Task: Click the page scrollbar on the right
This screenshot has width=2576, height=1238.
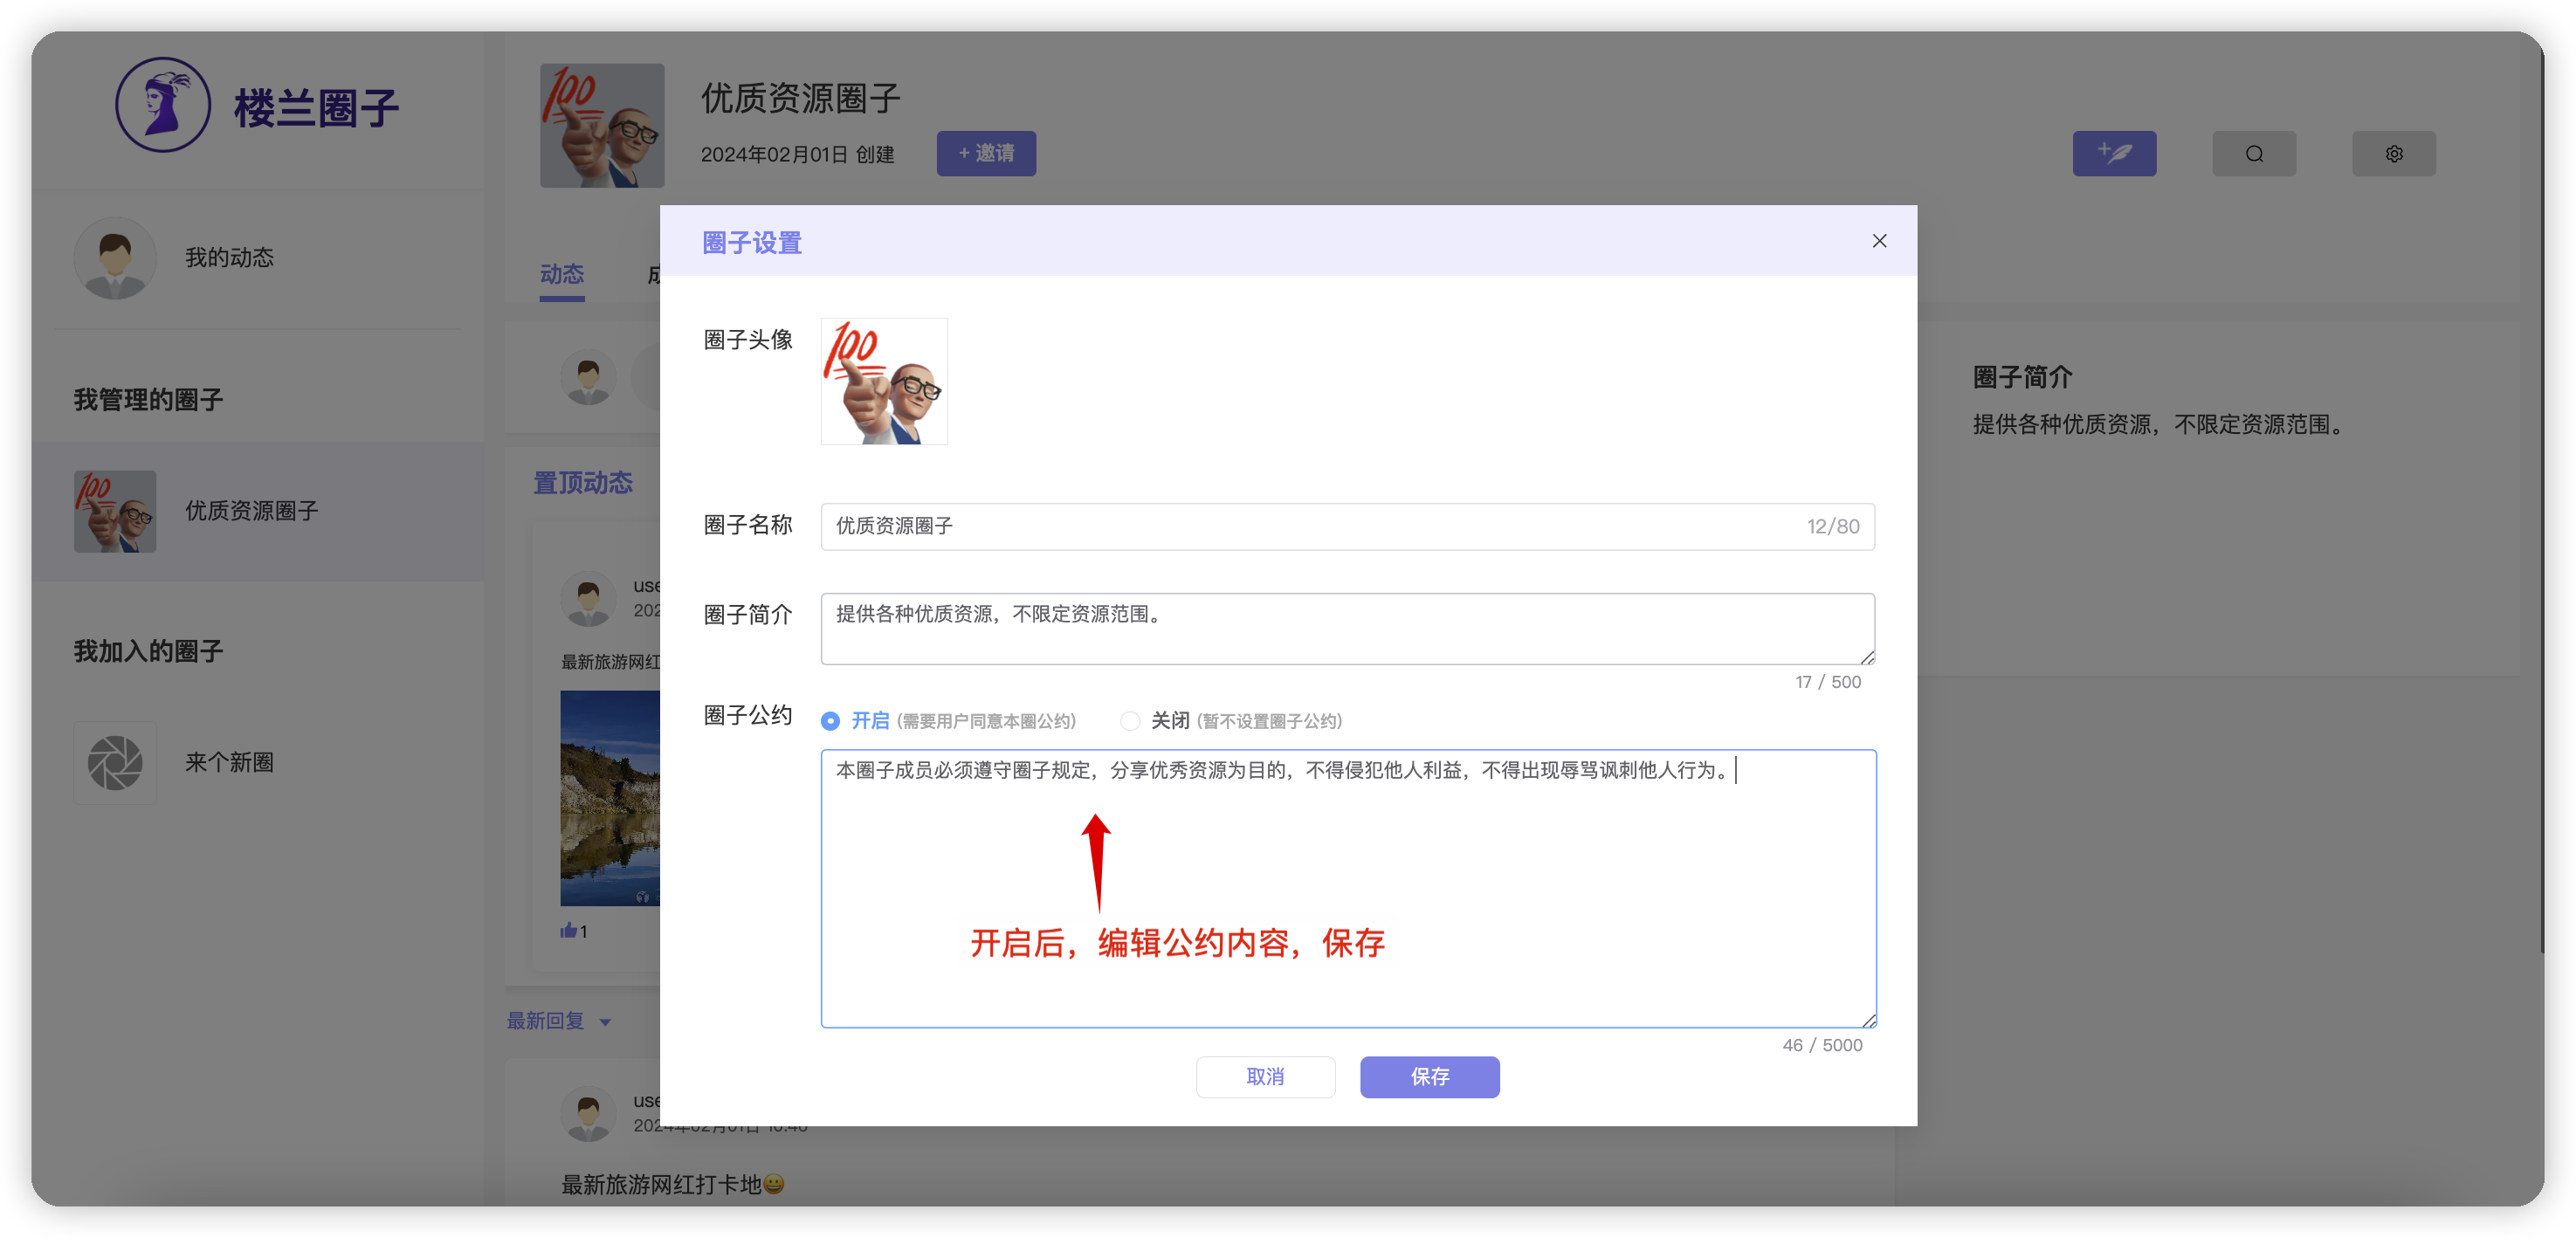Action: [2541, 500]
